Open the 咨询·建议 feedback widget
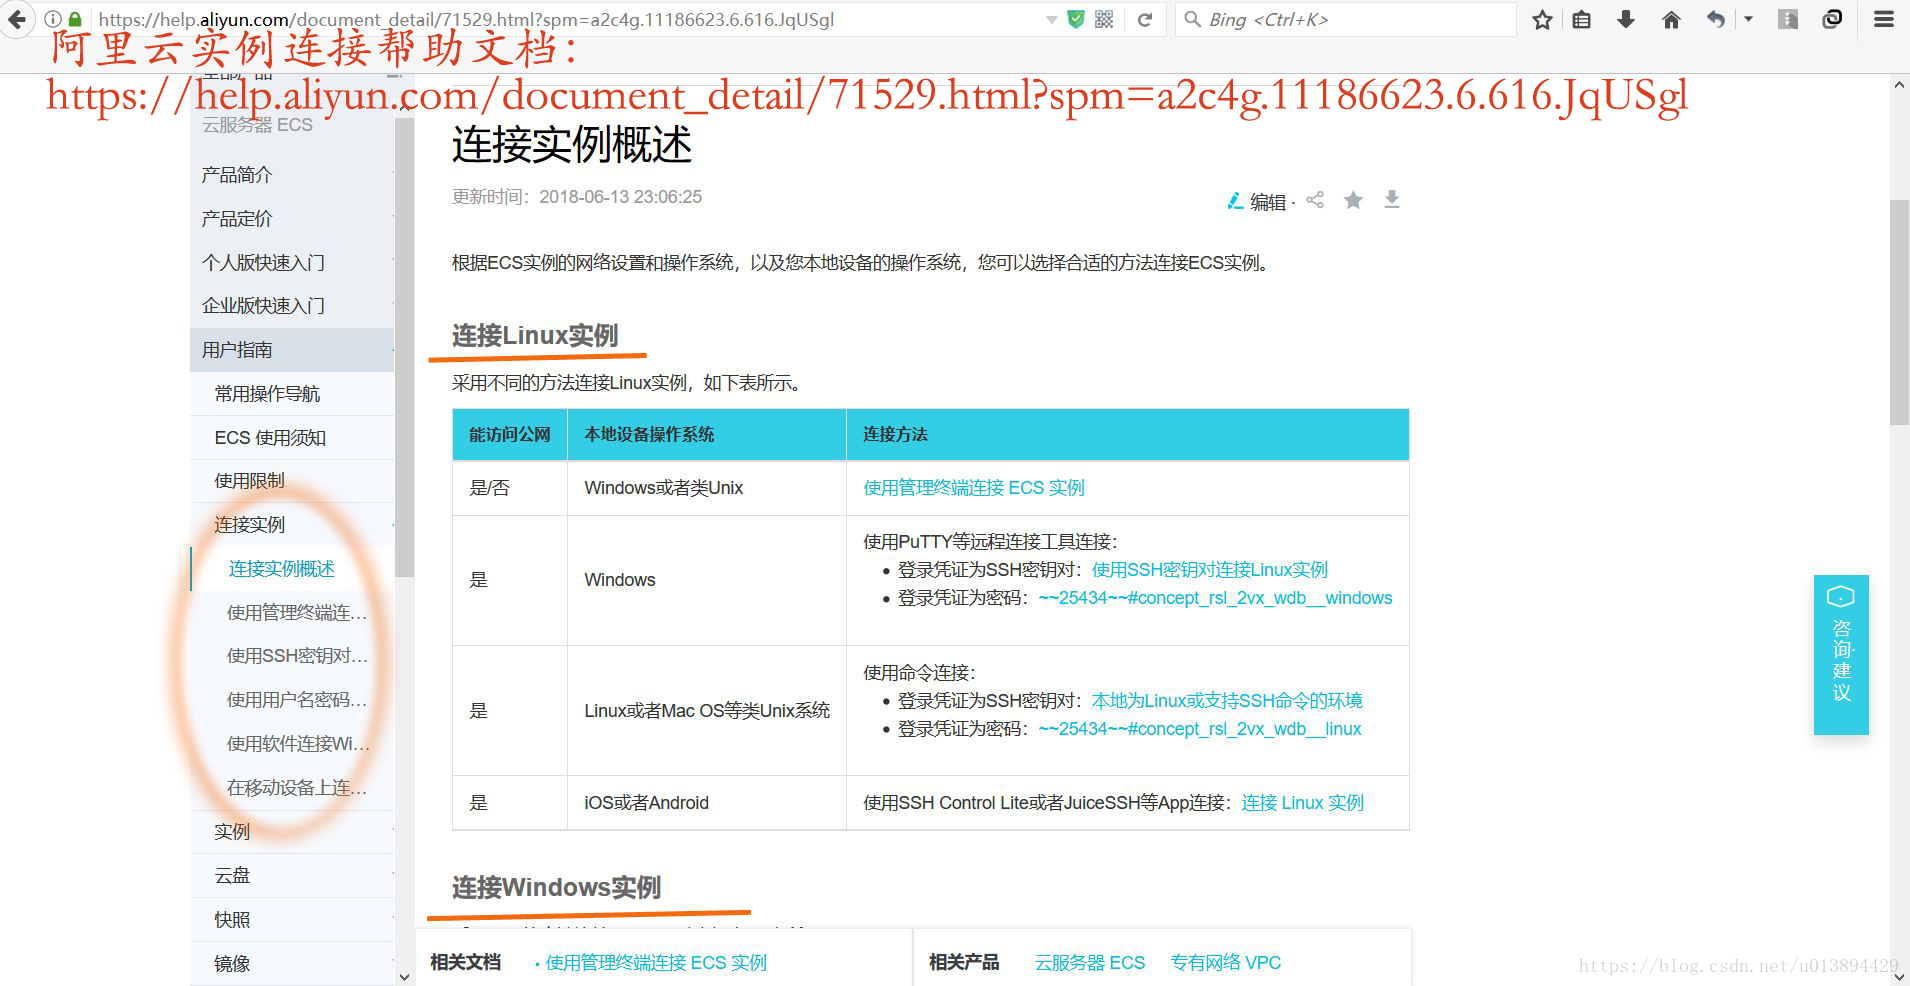1910x986 pixels. click(x=1841, y=655)
